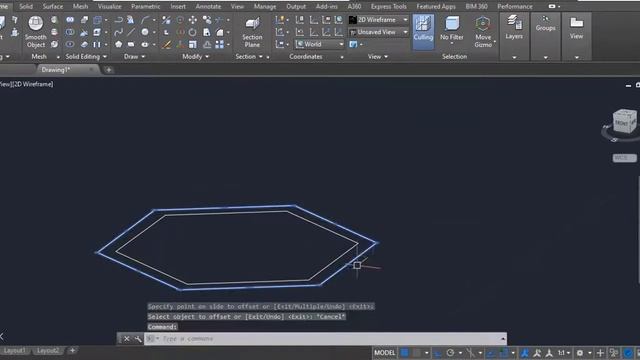Switch to the Layout2 tab
640x360 pixels.
coord(48,351)
